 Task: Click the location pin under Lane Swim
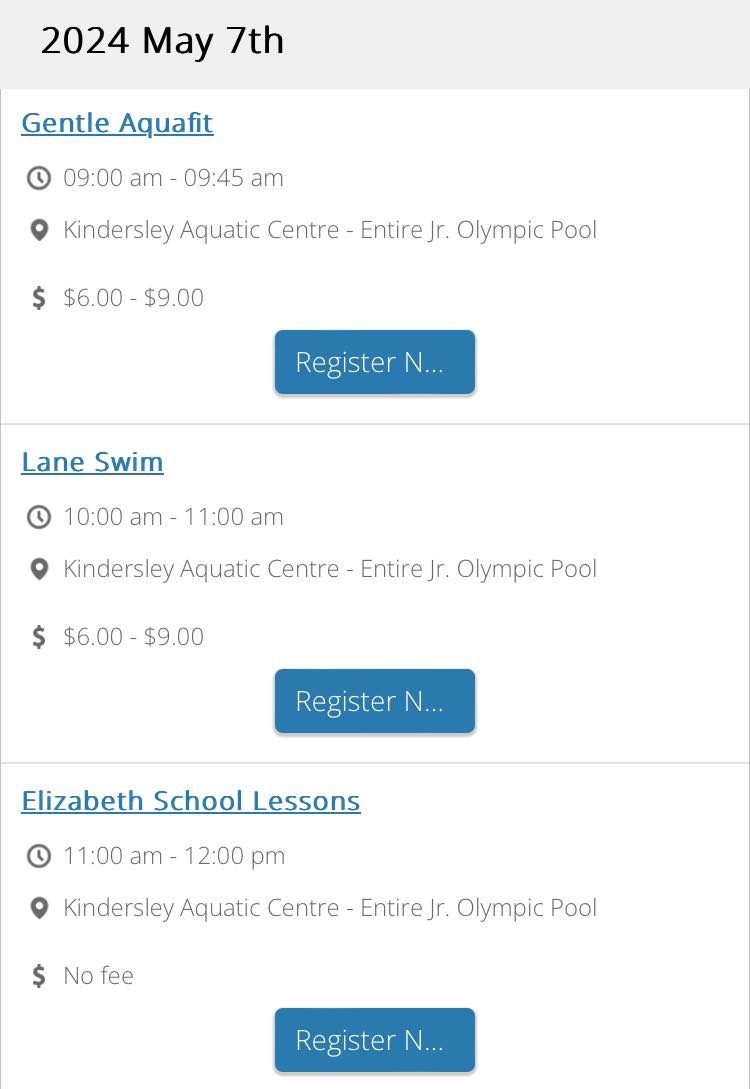coord(40,569)
